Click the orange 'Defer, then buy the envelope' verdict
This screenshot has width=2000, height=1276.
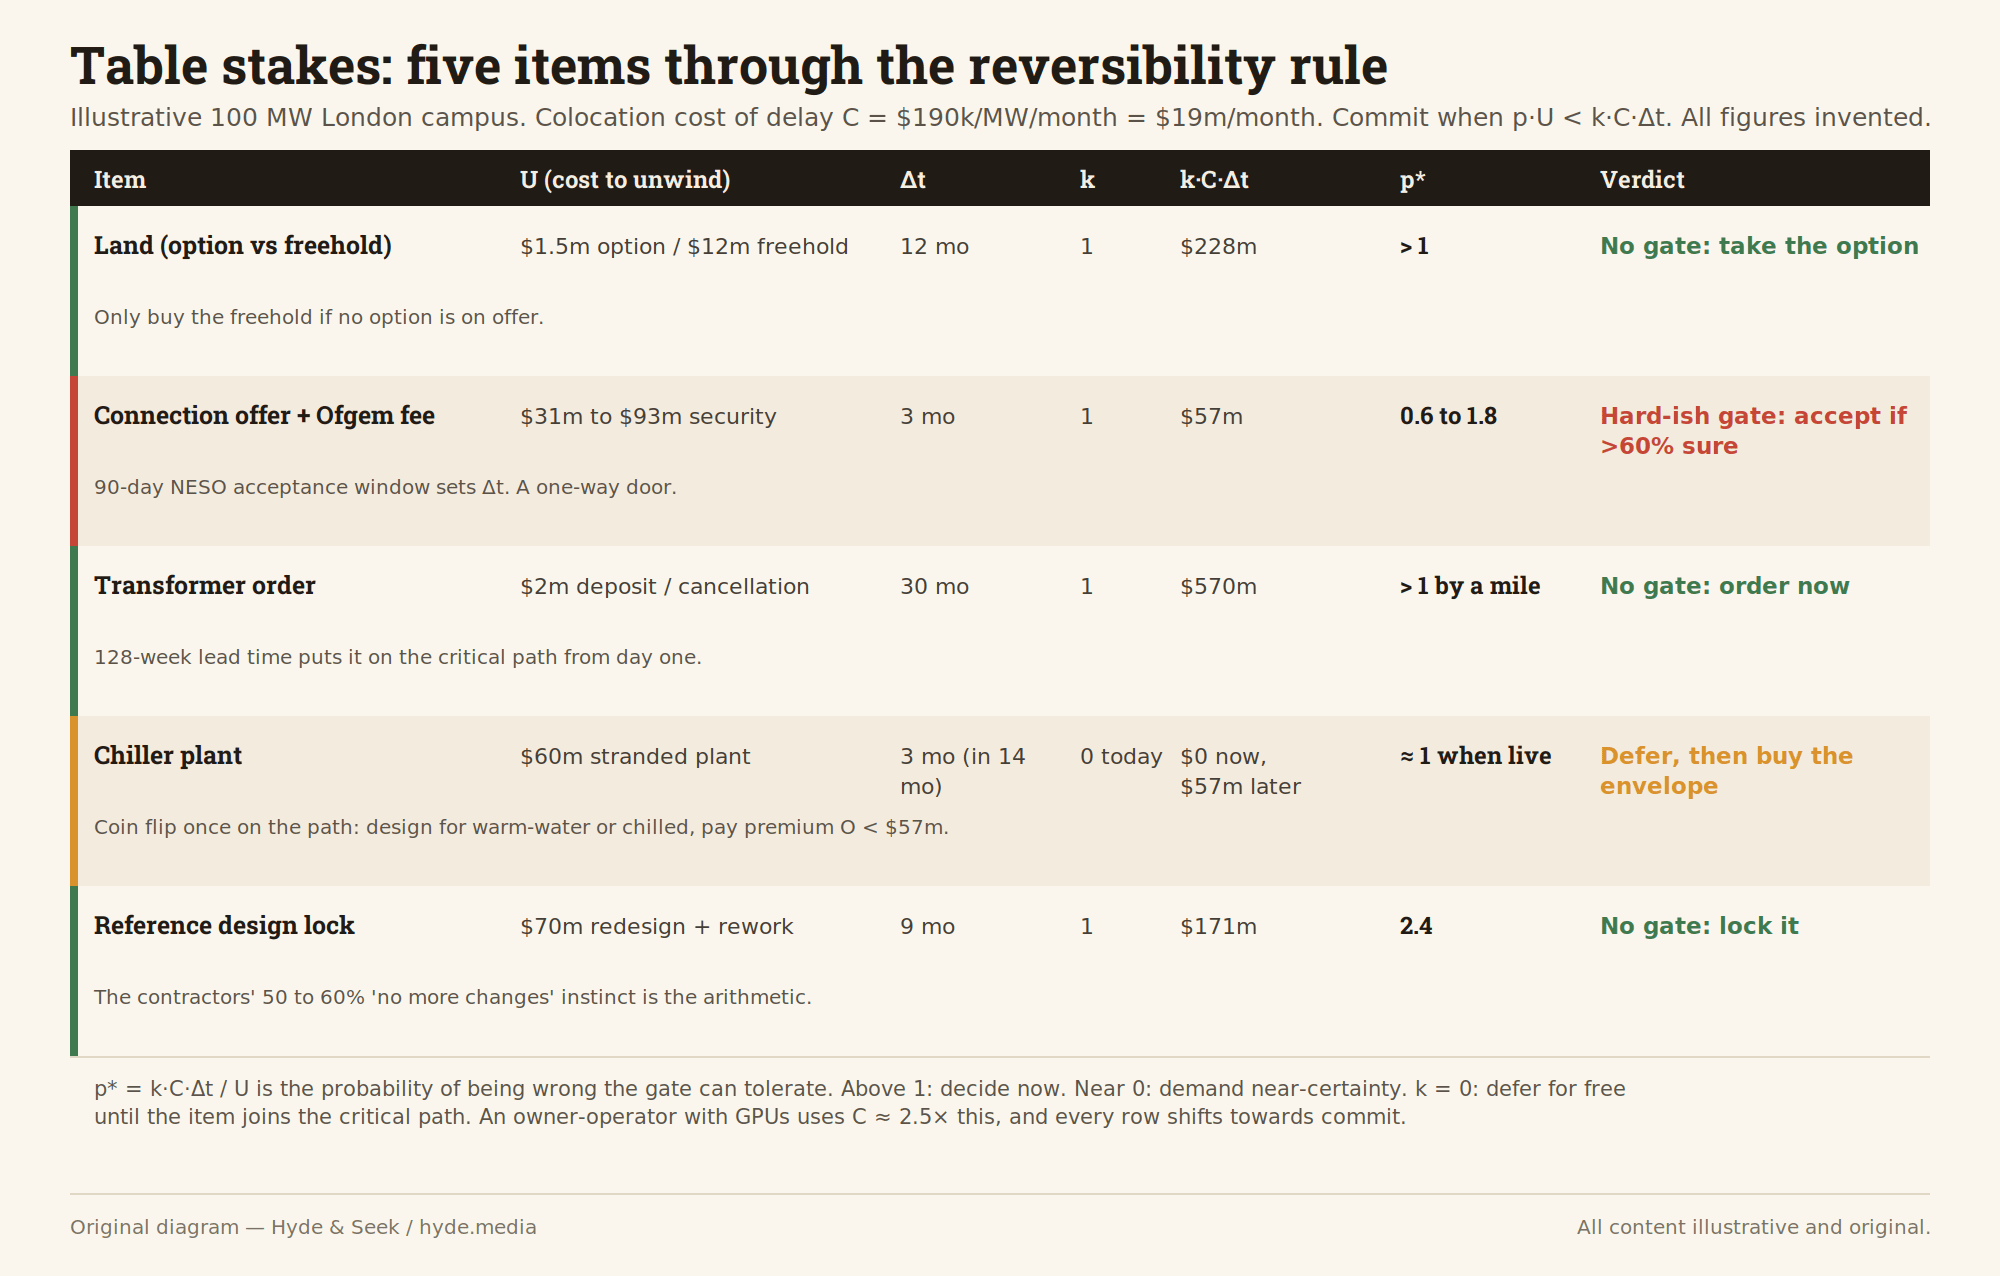pyautogui.click(x=1726, y=771)
